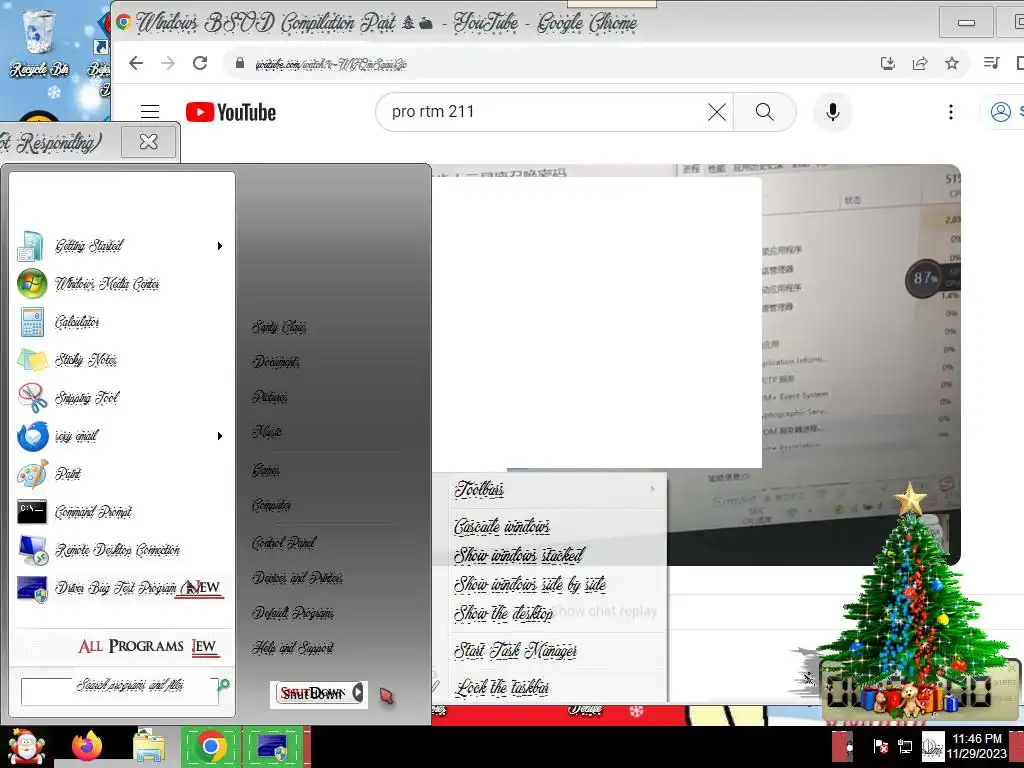
Task: Open Action Center flag in tray
Action: point(880,746)
